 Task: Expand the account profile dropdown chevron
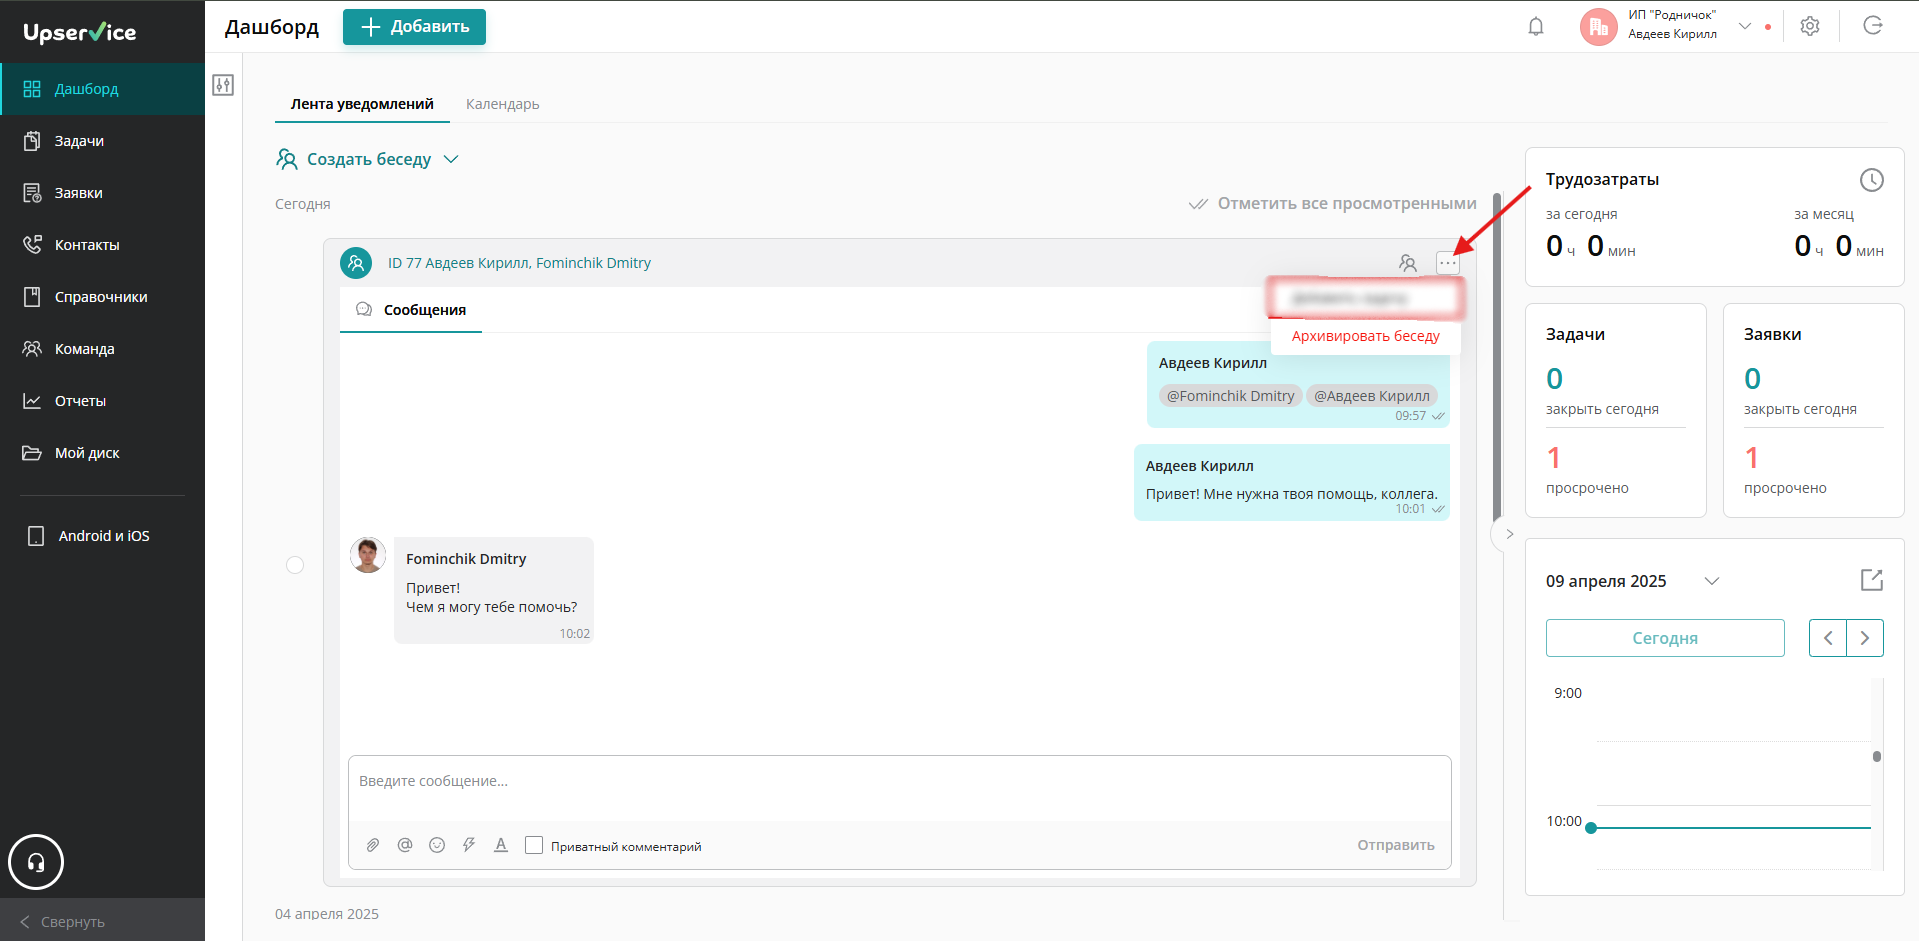pos(1745,26)
